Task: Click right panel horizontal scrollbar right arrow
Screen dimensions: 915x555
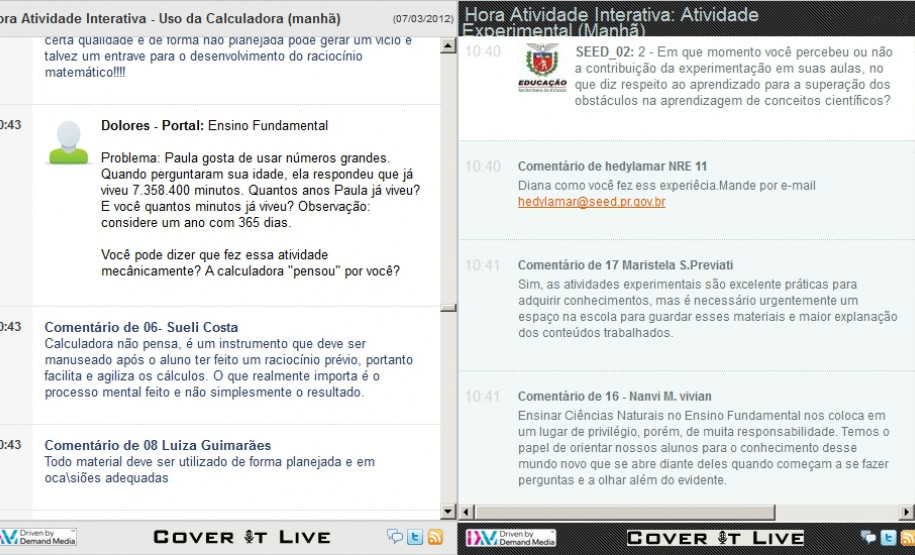Action: pos(907,512)
